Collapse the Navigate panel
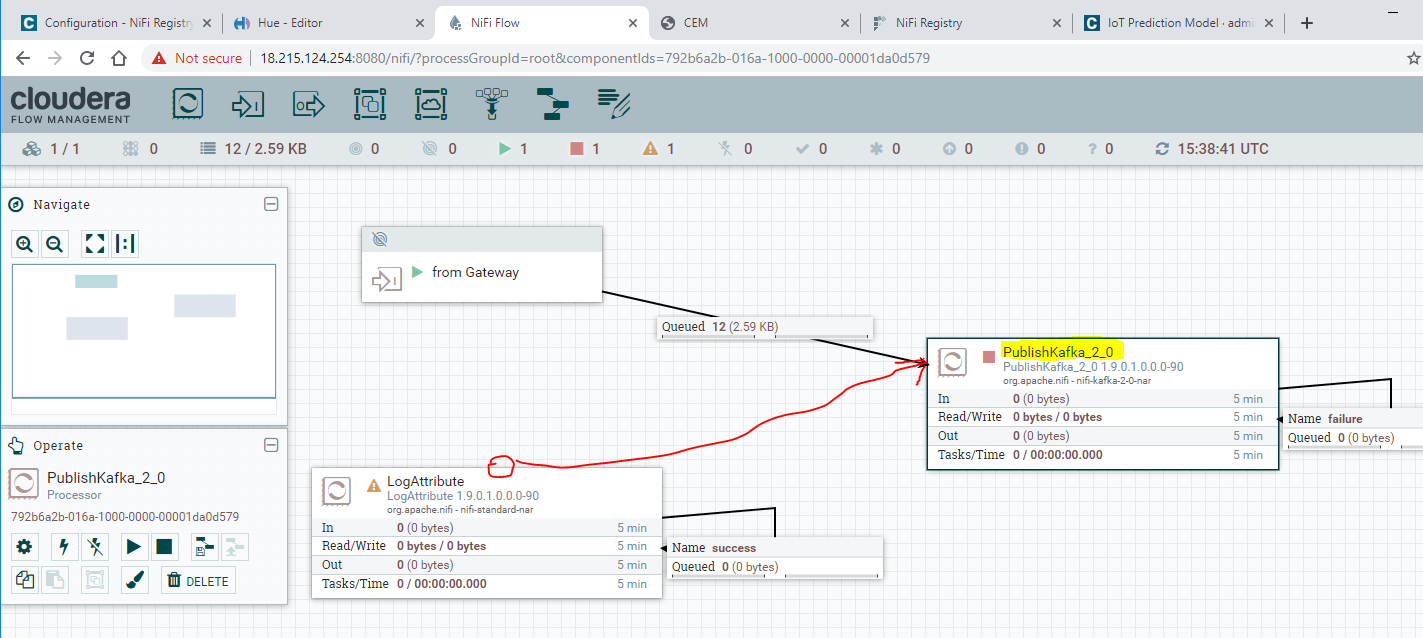The height and width of the screenshot is (638, 1423). [270, 204]
